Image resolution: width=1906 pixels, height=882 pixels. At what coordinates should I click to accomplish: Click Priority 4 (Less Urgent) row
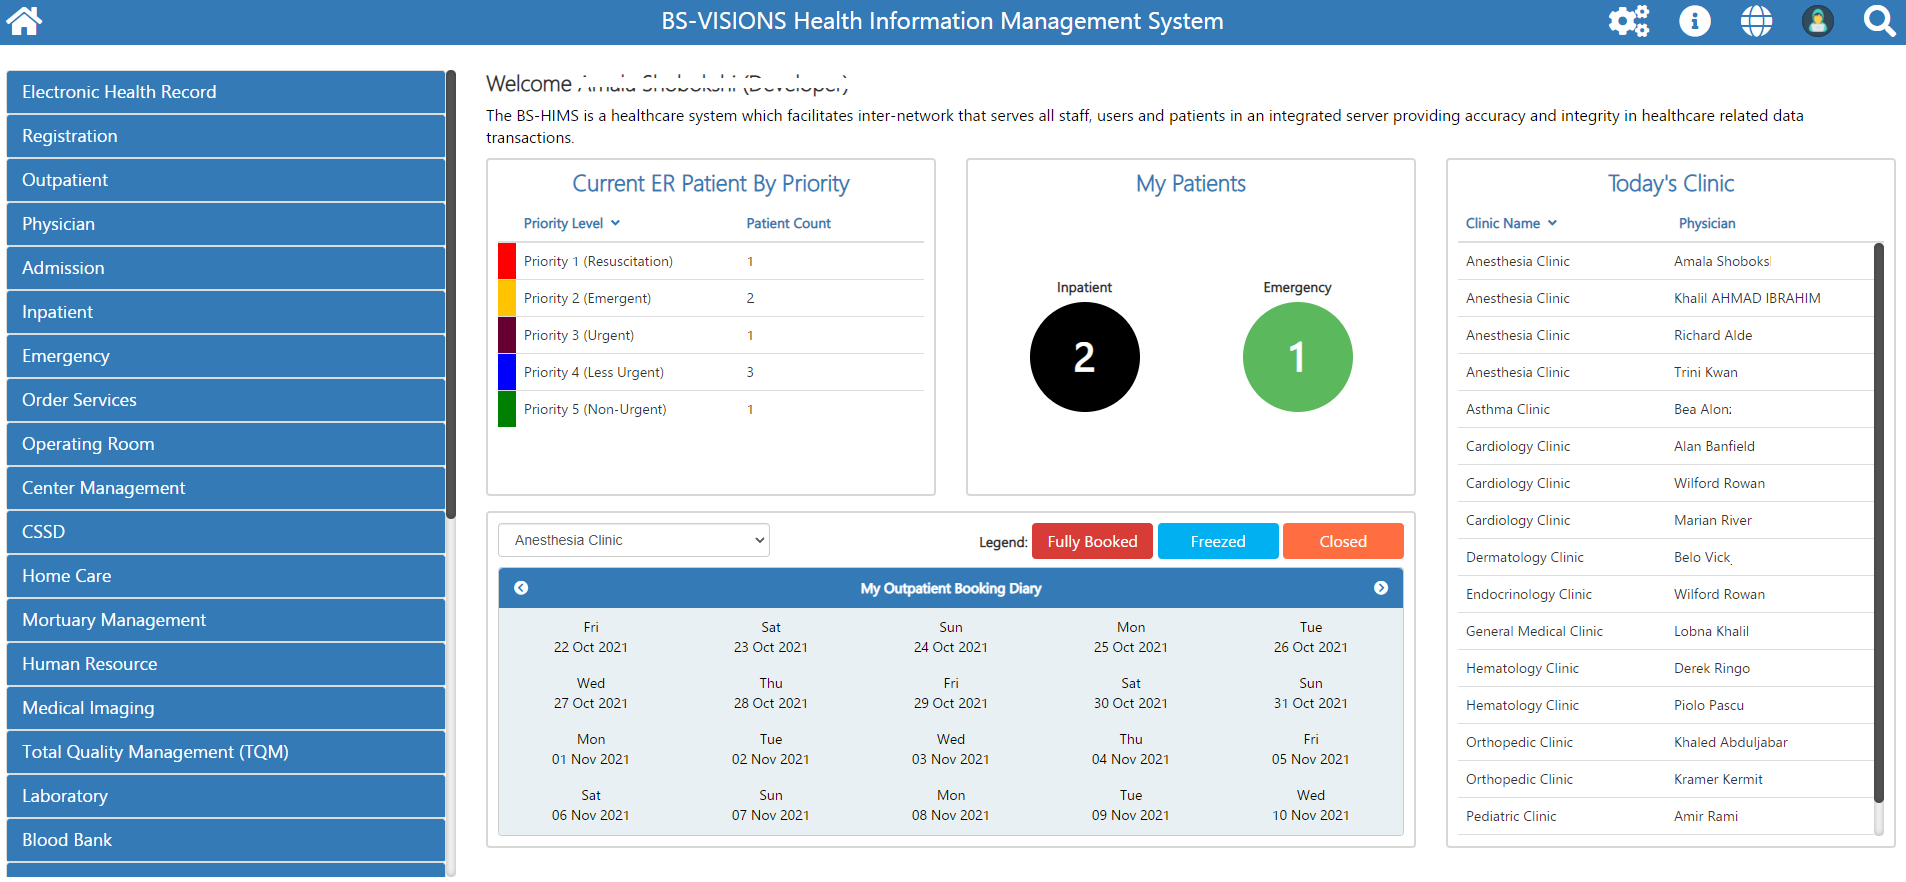click(711, 372)
